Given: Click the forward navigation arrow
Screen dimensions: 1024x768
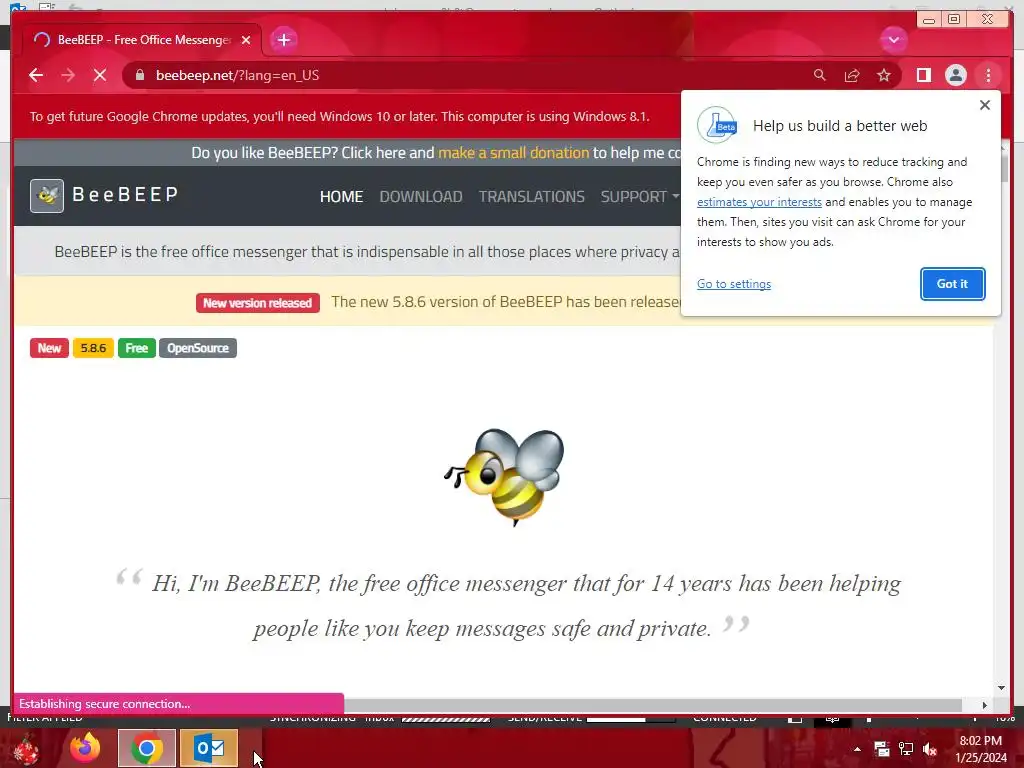Looking at the screenshot, I should click(68, 75).
